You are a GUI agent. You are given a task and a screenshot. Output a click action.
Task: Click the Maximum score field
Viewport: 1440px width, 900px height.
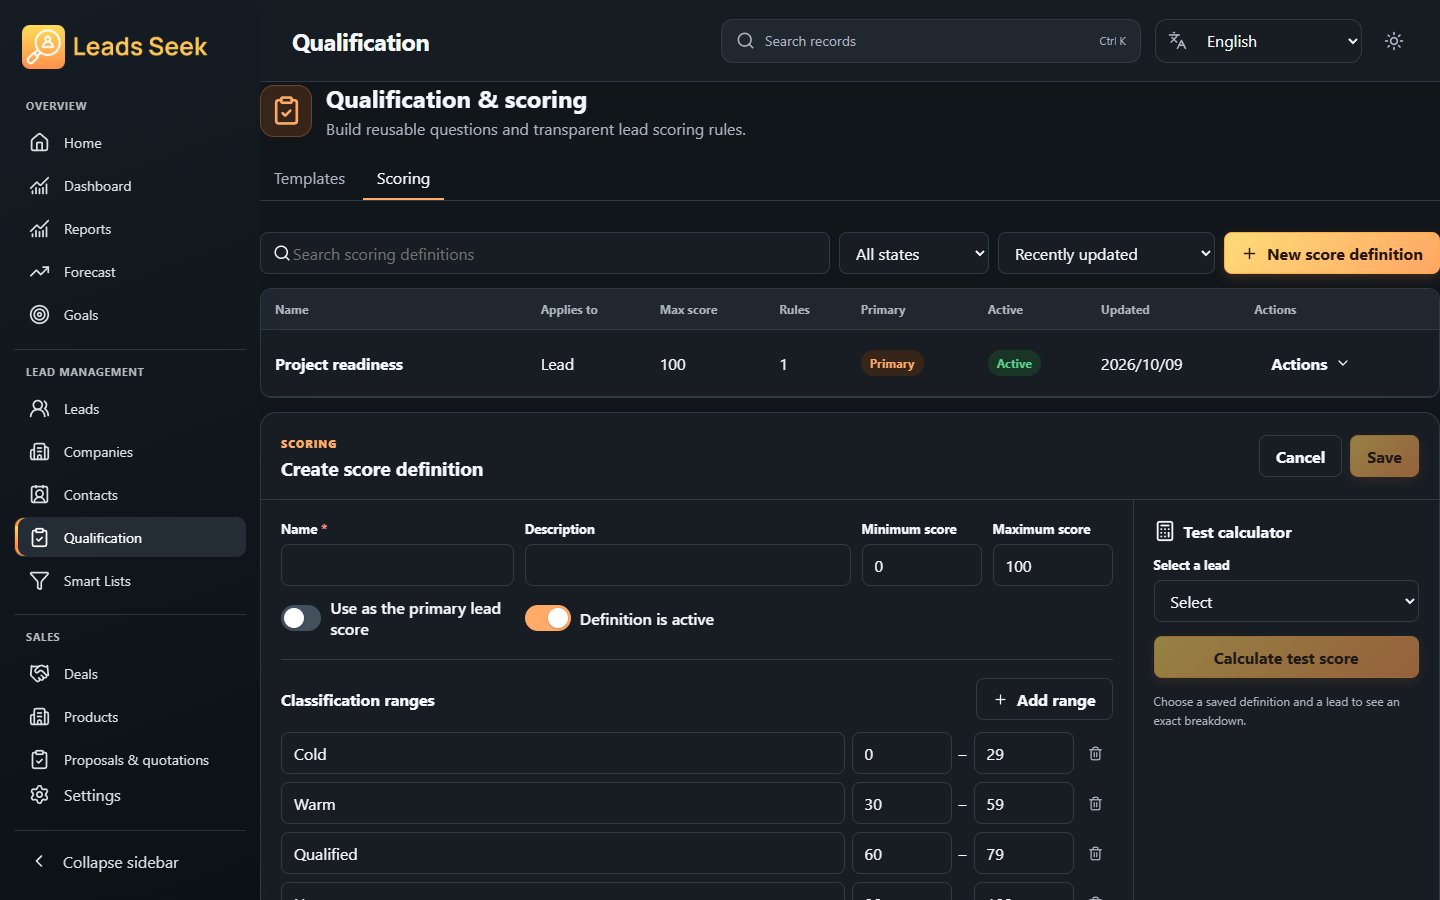pos(1052,565)
